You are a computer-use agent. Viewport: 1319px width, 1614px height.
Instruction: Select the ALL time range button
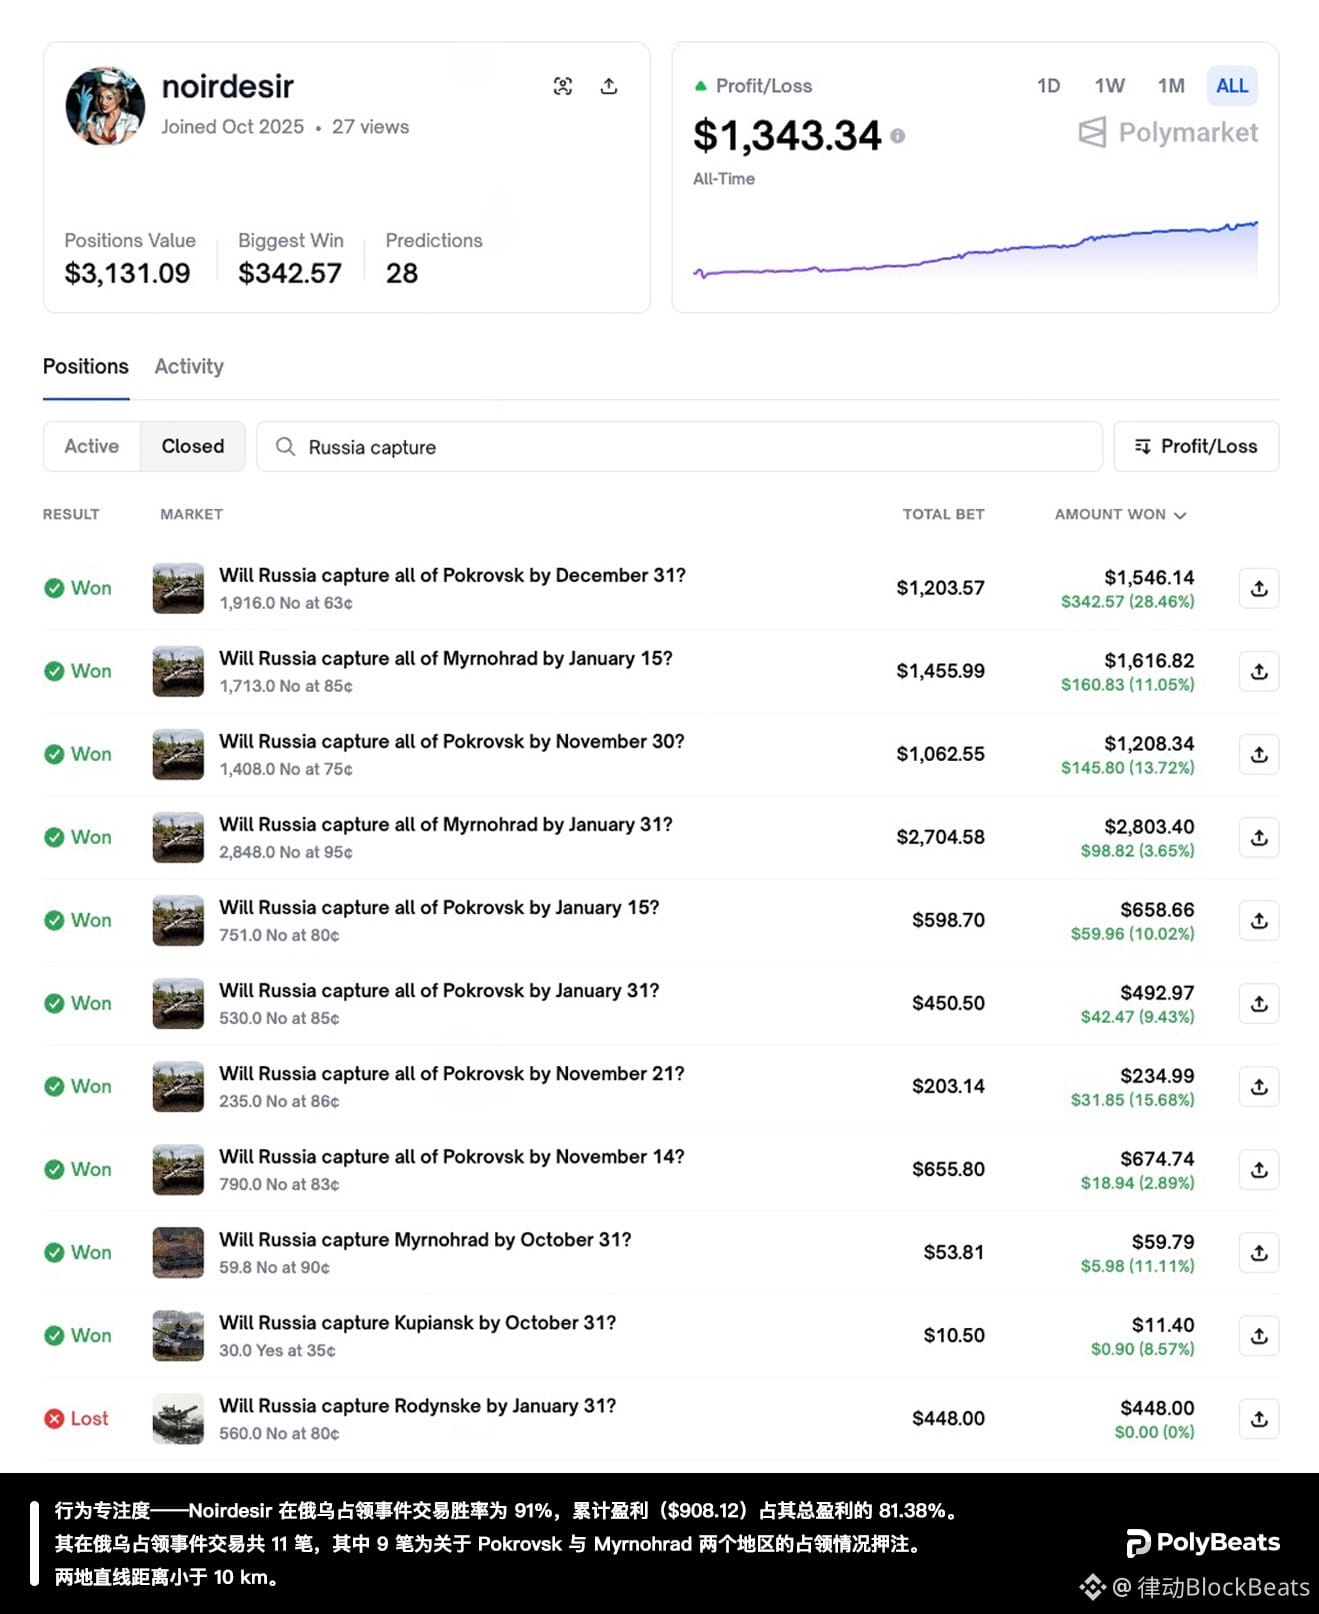click(1232, 86)
